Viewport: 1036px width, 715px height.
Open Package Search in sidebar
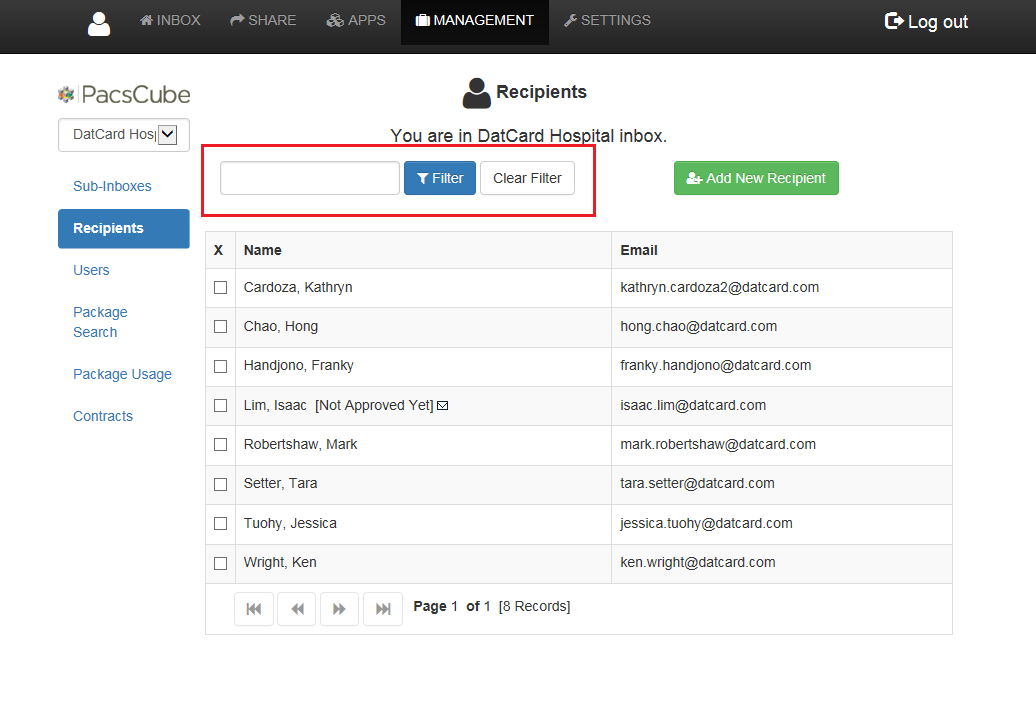100,322
